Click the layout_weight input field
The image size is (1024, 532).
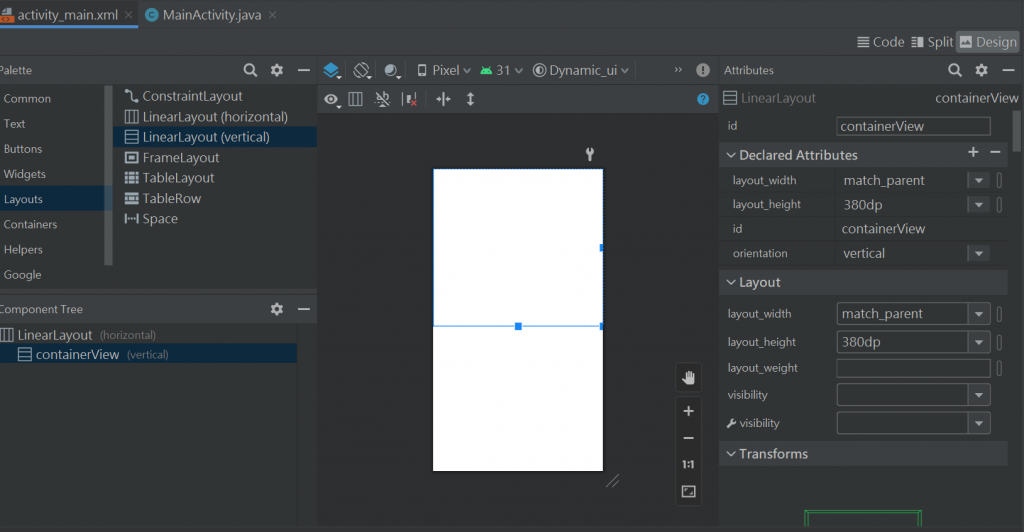click(913, 368)
